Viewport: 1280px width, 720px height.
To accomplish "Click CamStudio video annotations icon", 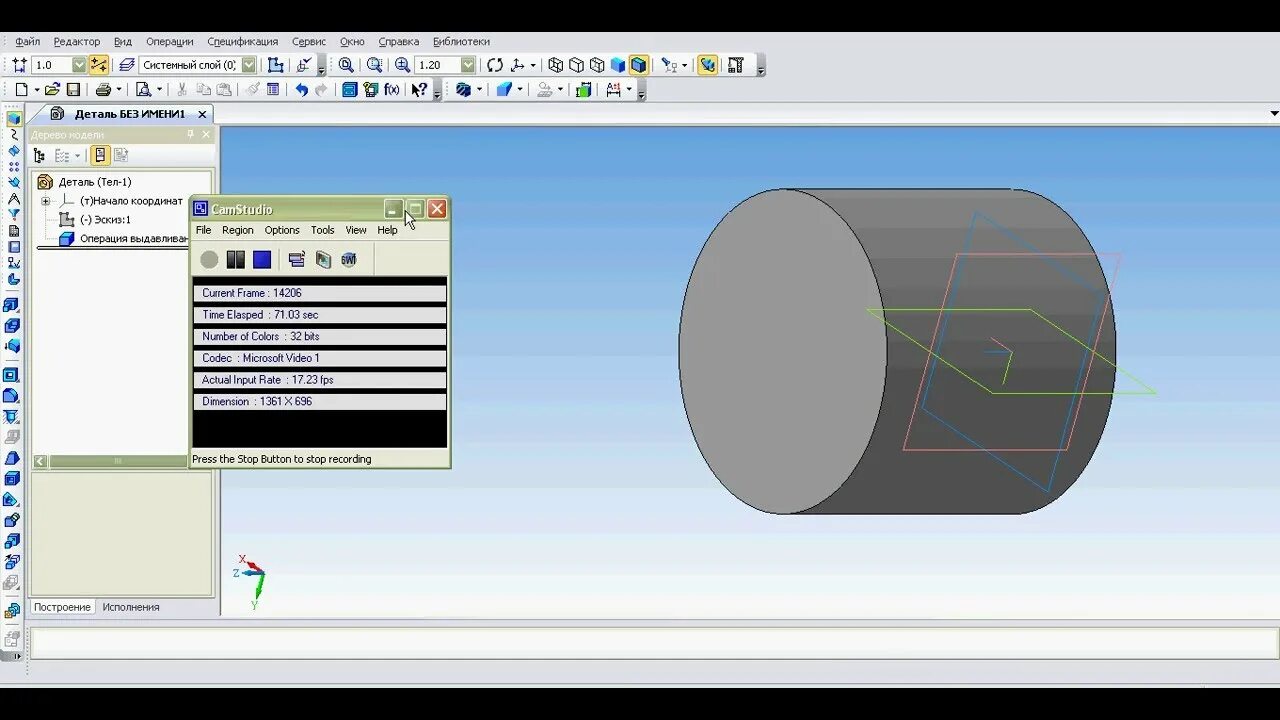I will pyautogui.click(x=323, y=259).
